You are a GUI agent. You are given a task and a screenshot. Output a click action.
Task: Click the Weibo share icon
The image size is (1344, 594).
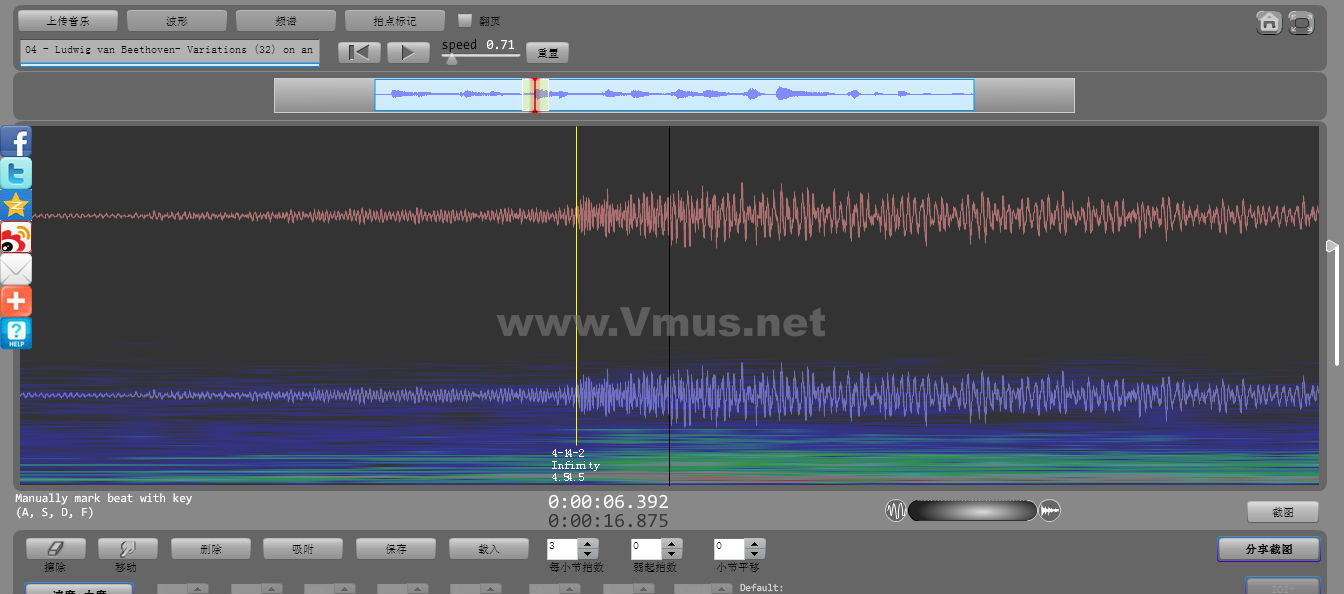tap(16, 238)
